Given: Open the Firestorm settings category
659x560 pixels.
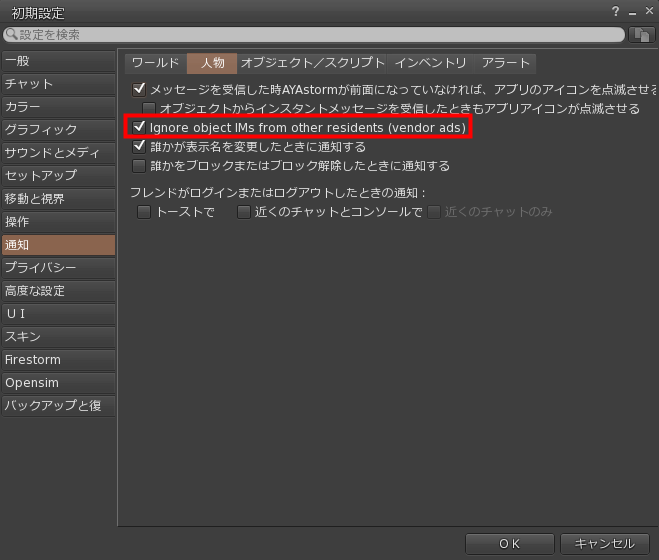Looking at the screenshot, I should (x=58, y=360).
